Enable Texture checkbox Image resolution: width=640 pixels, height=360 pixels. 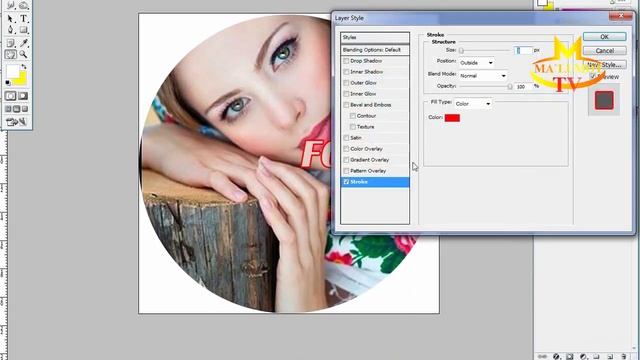click(353, 127)
